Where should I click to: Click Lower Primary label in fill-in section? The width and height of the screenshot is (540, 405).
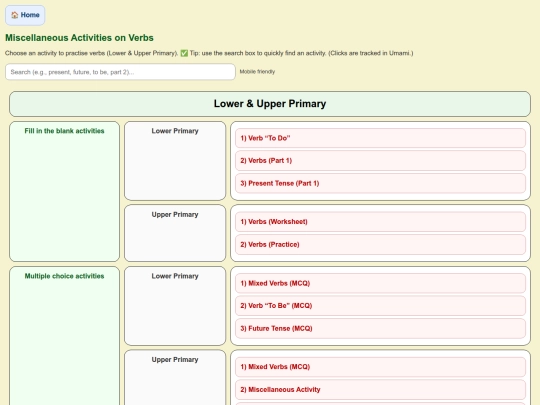[175, 131]
